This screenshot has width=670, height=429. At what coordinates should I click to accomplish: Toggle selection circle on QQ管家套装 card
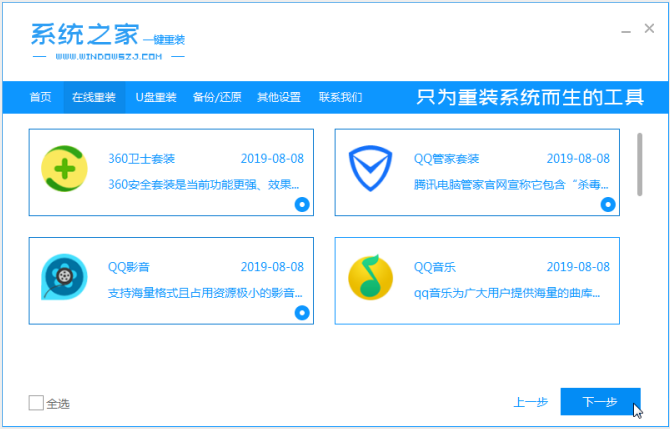608,205
